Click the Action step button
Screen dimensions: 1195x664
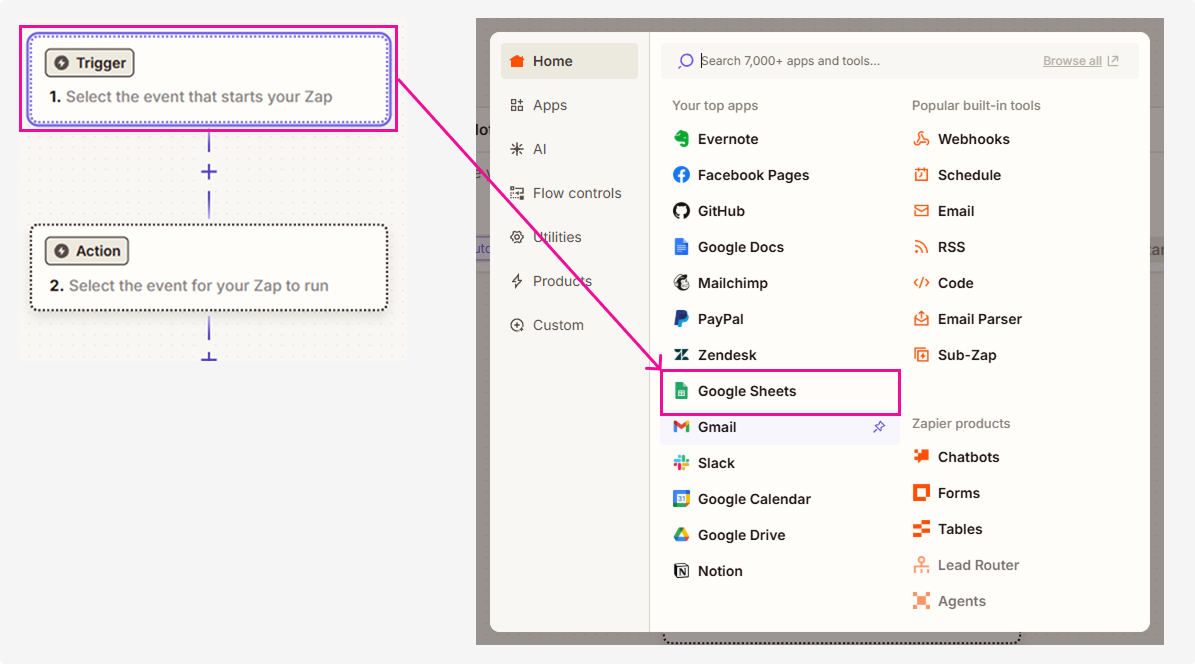tap(87, 251)
